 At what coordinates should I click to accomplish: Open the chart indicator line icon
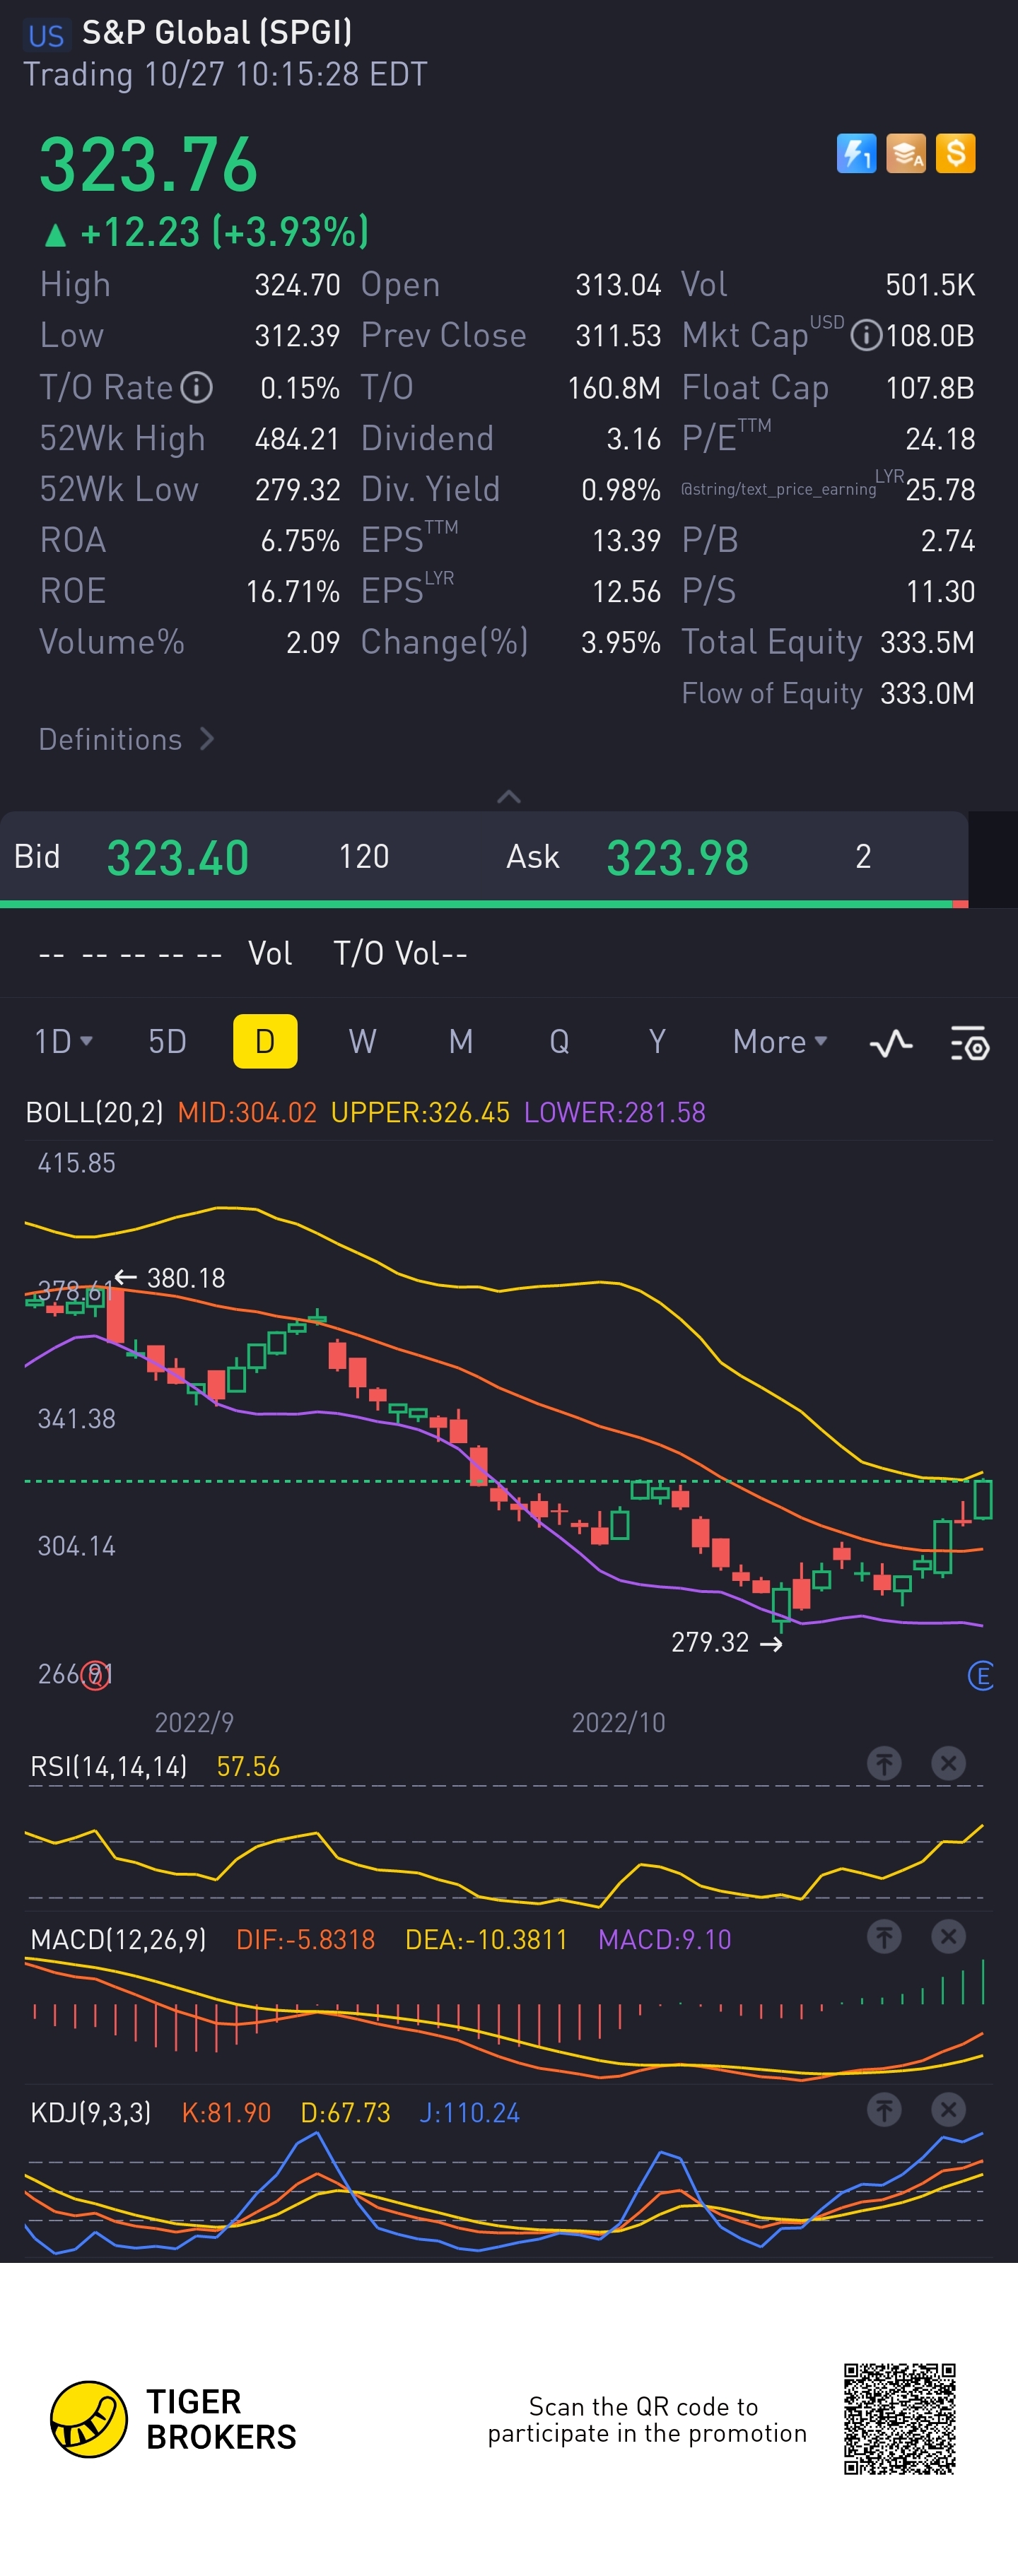[x=891, y=1043]
